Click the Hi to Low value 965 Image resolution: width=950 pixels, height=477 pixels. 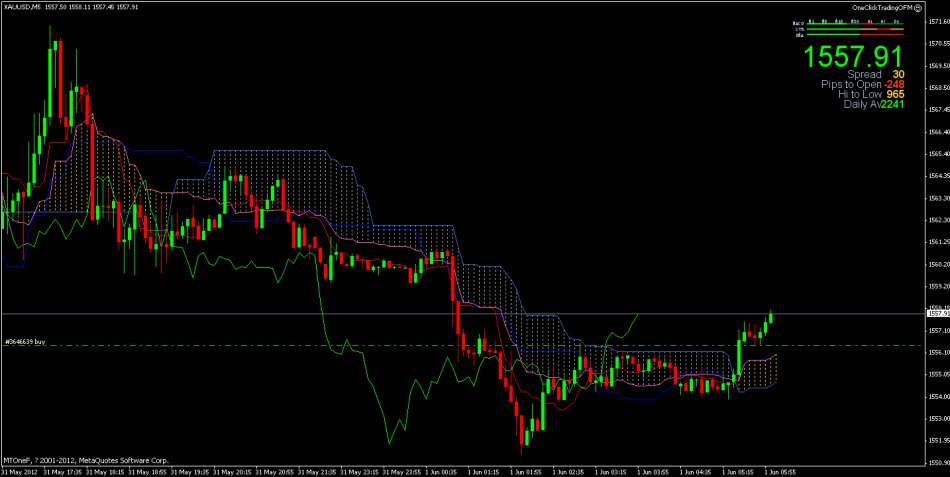pyautogui.click(x=896, y=95)
